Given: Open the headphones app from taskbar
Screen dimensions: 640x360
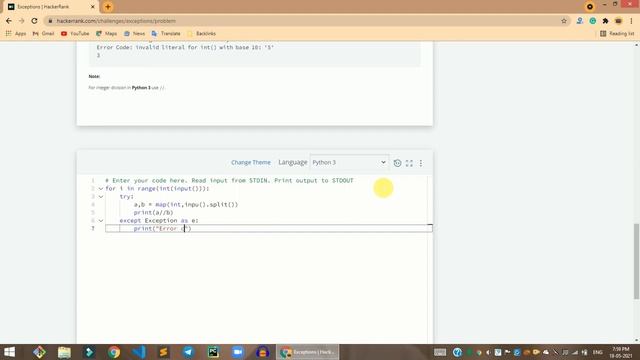Looking at the screenshot, I should tap(263, 352).
